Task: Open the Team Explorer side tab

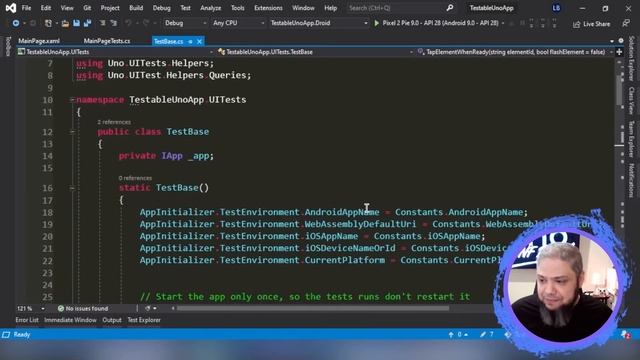Action: pos(631,139)
